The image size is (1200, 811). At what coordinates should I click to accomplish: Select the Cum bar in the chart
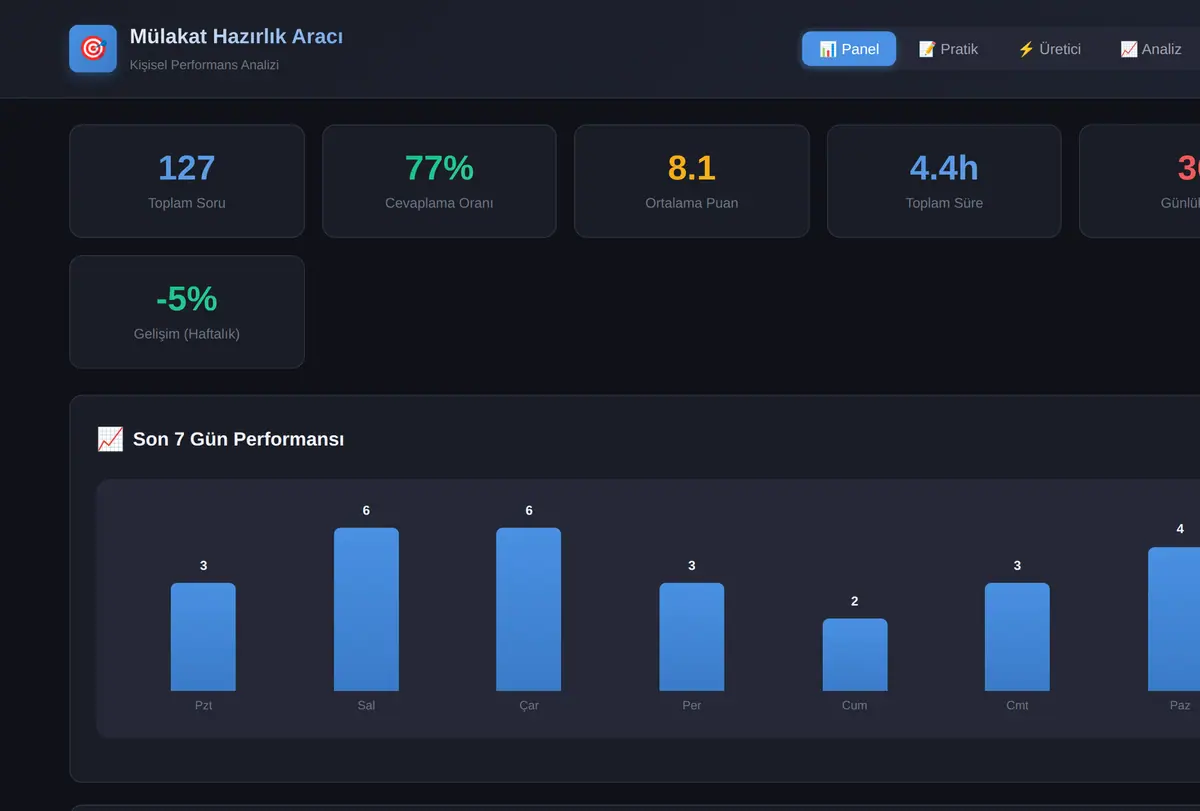855,655
